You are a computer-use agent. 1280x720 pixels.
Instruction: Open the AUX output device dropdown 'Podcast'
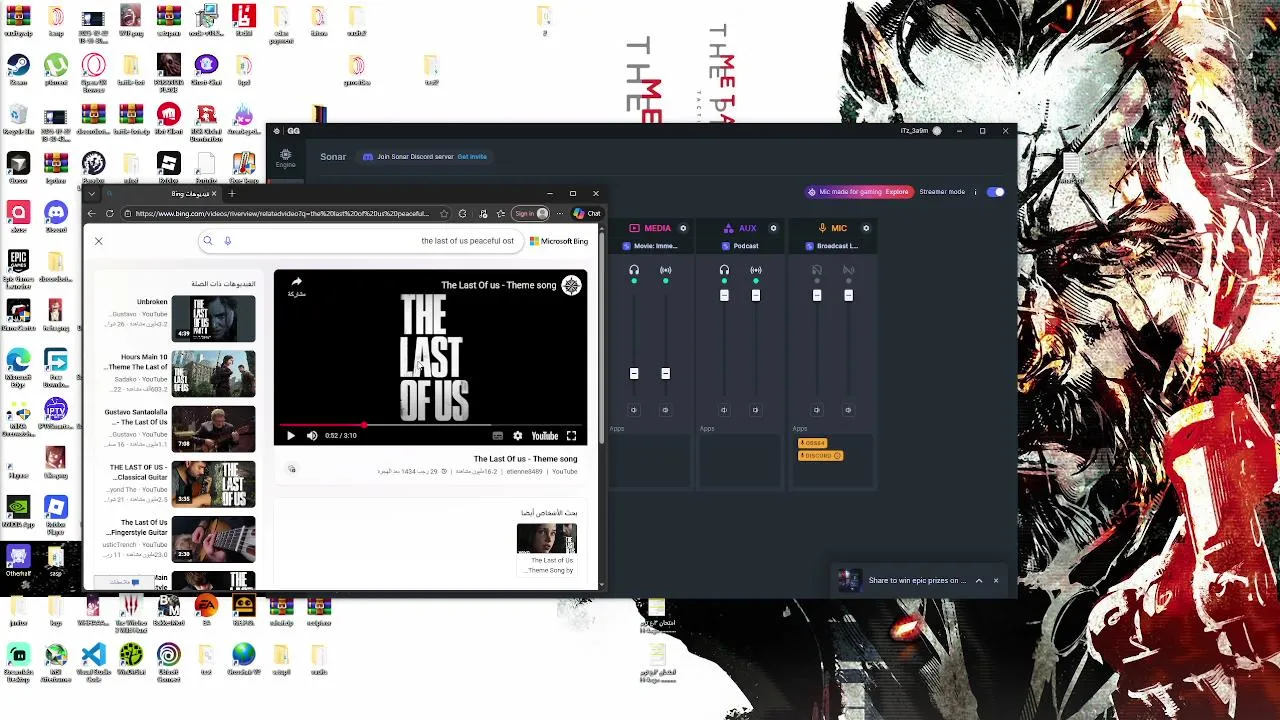[x=740, y=246]
